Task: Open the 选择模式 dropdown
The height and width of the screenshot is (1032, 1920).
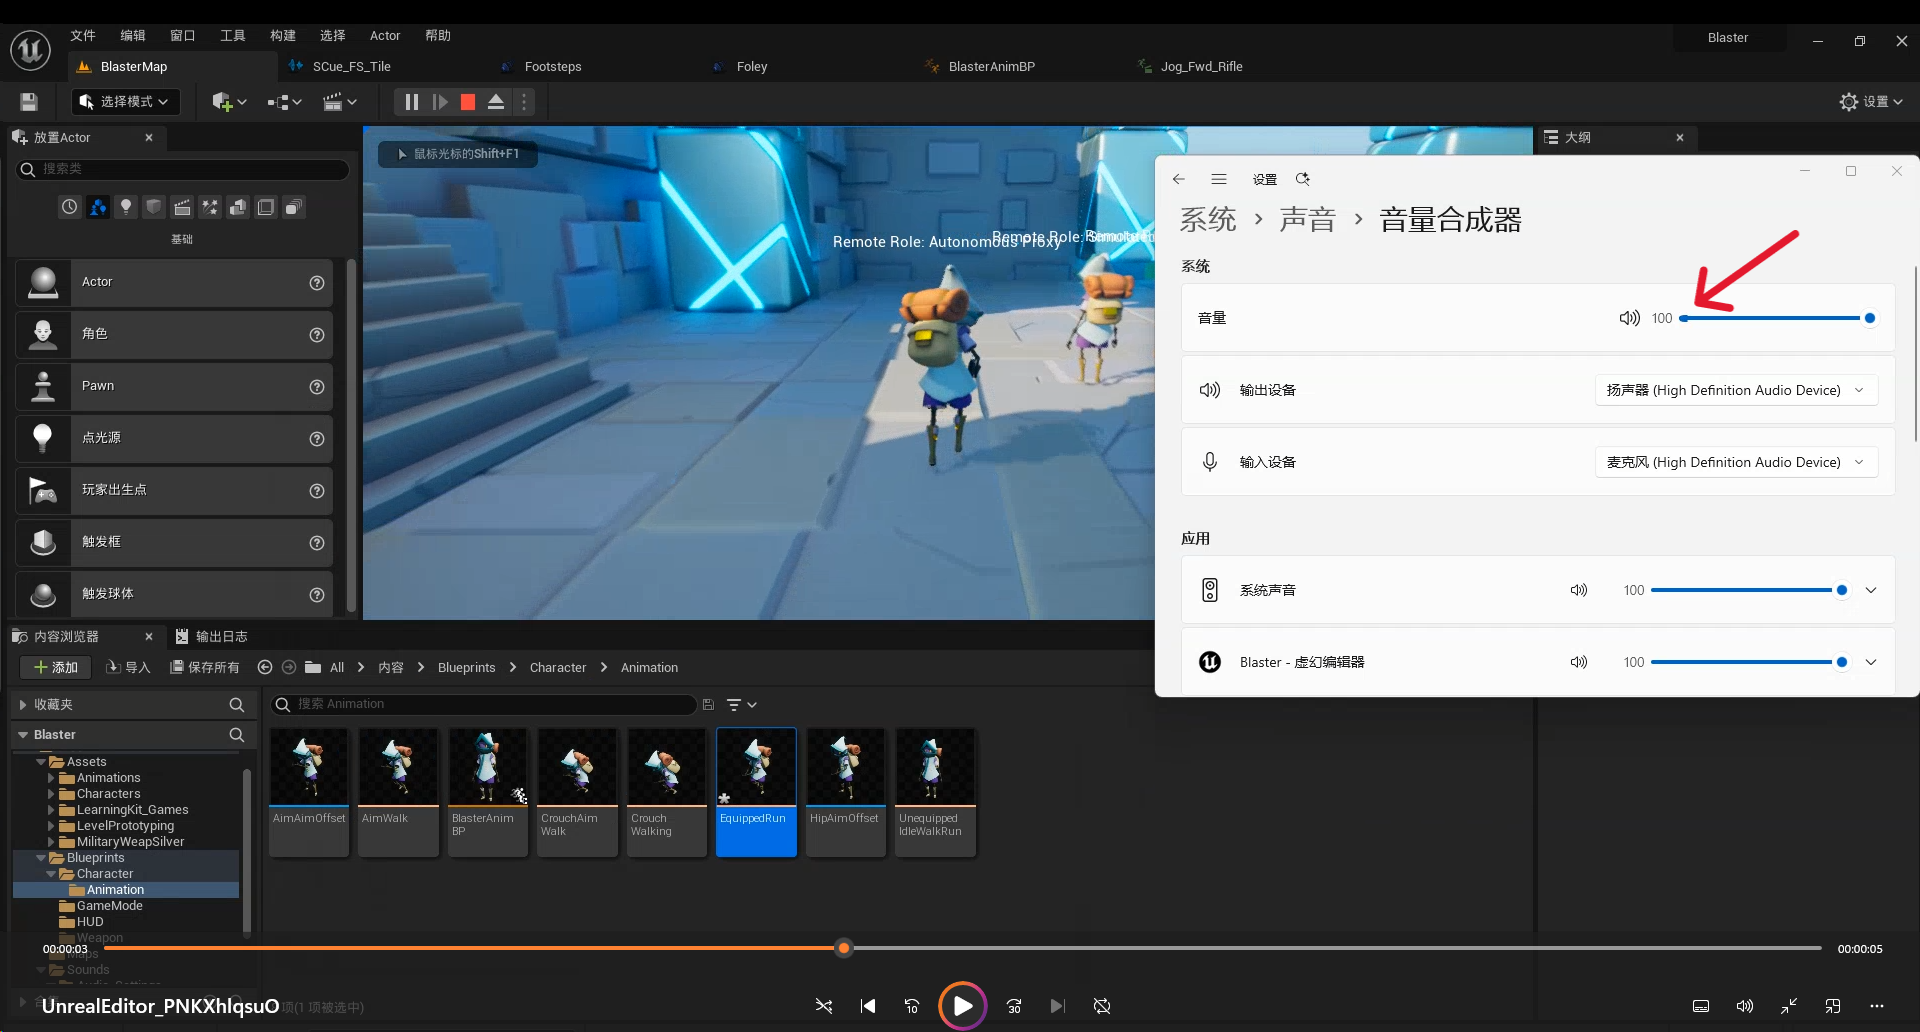Action: pos(125,102)
